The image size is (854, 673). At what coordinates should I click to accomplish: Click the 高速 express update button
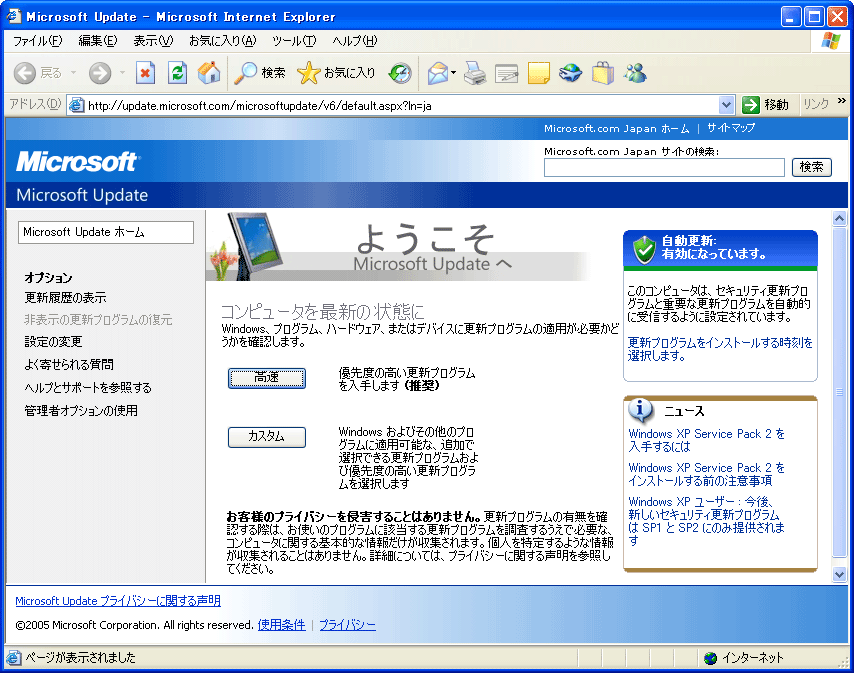click(x=267, y=378)
